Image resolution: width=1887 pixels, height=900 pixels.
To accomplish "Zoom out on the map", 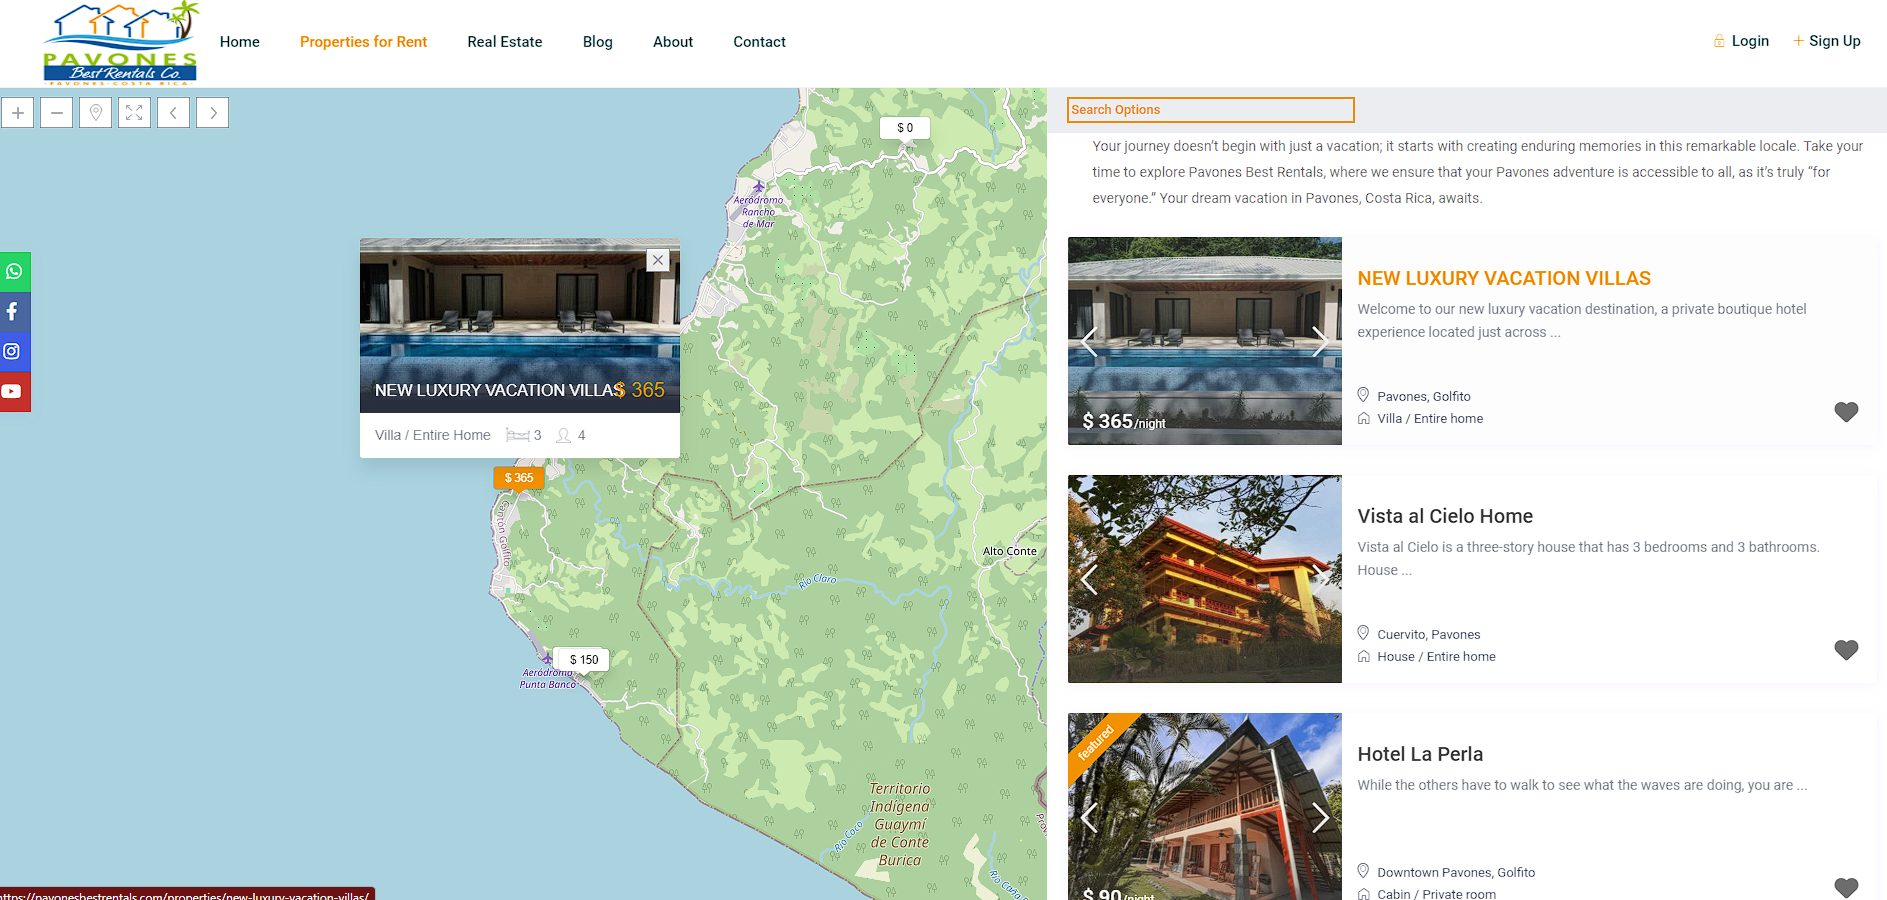I will pyautogui.click(x=57, y=113).
